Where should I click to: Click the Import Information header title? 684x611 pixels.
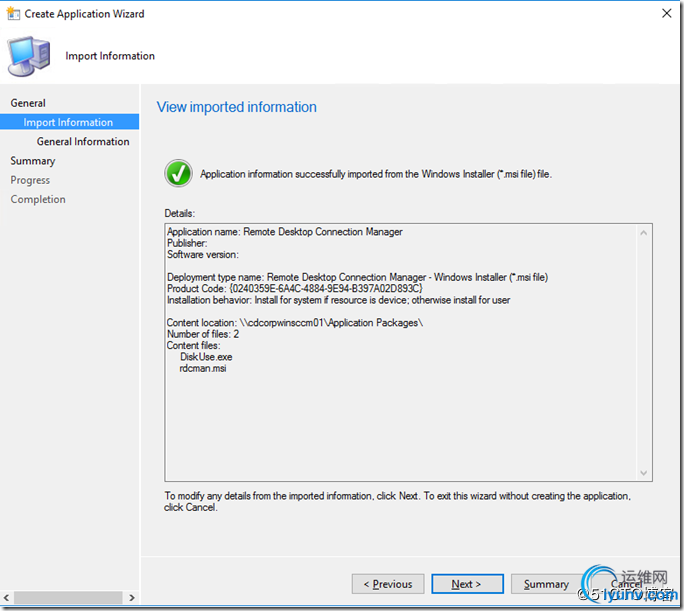click(110, 56)
